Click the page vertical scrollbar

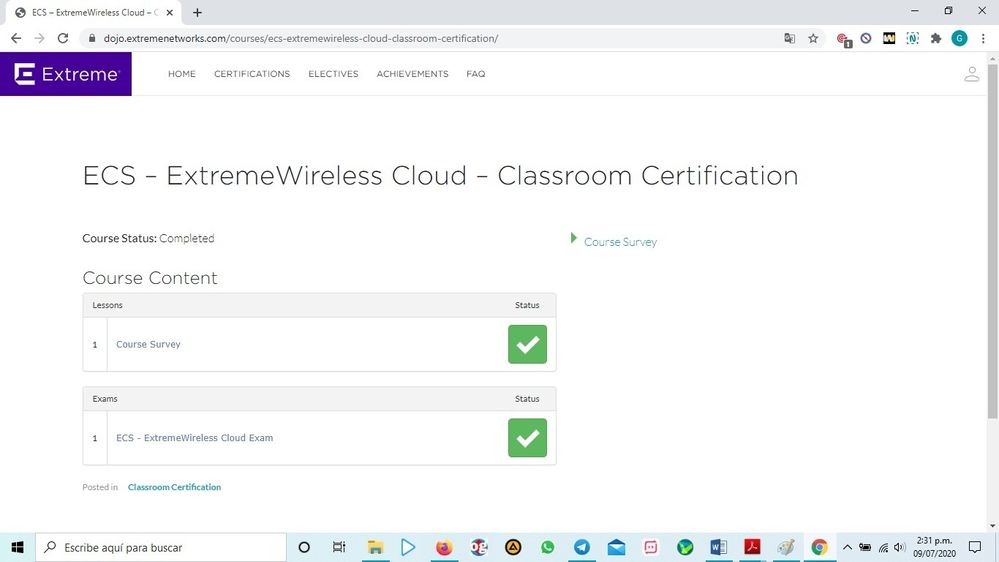(992, 242)
